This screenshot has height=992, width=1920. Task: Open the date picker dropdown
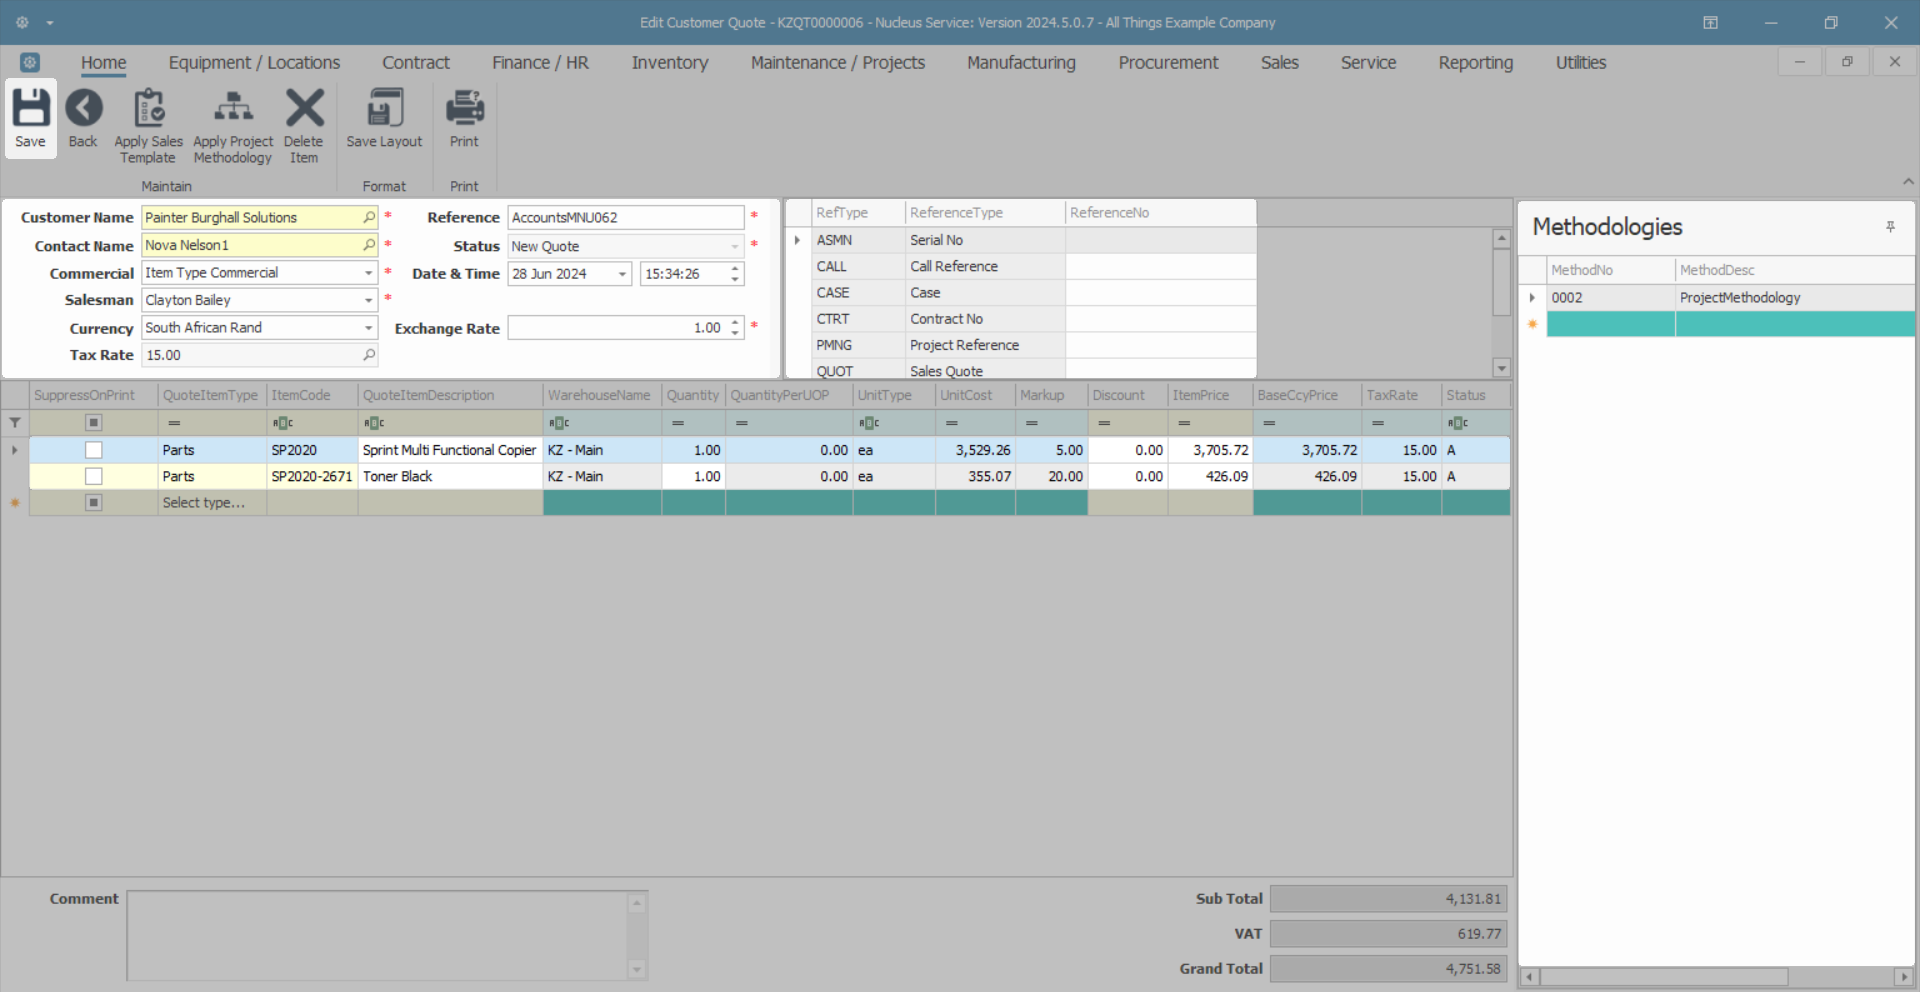coord(622,274)
